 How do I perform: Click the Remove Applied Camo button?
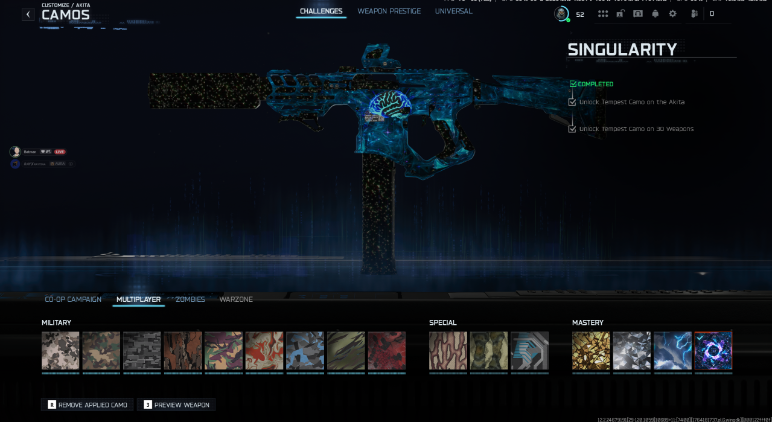click(87, 405)
